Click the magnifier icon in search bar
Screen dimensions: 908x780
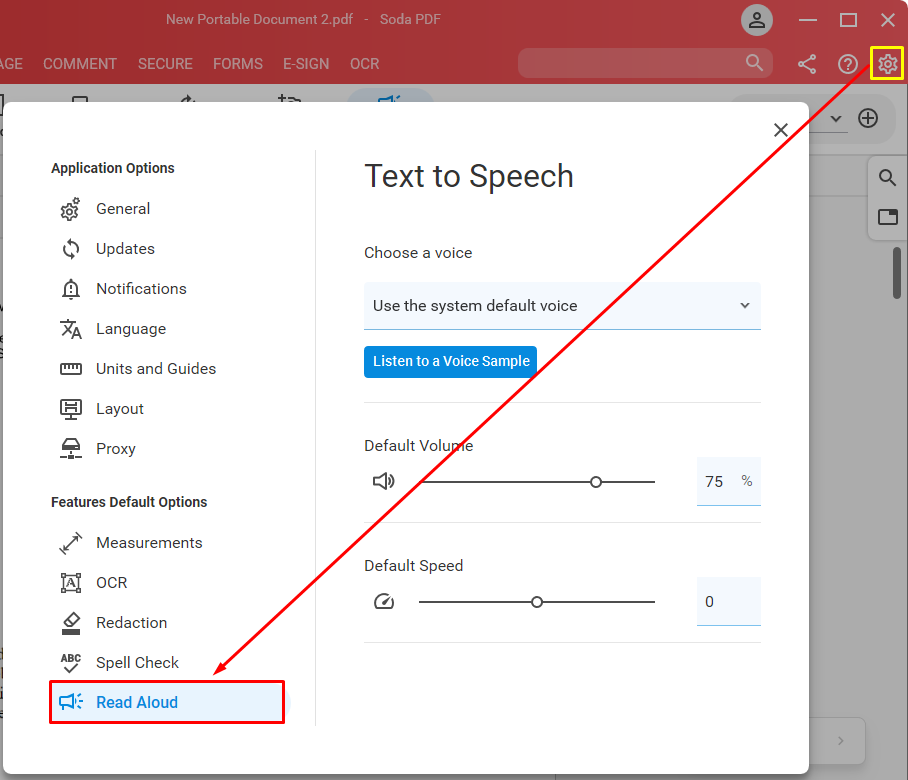754,63
